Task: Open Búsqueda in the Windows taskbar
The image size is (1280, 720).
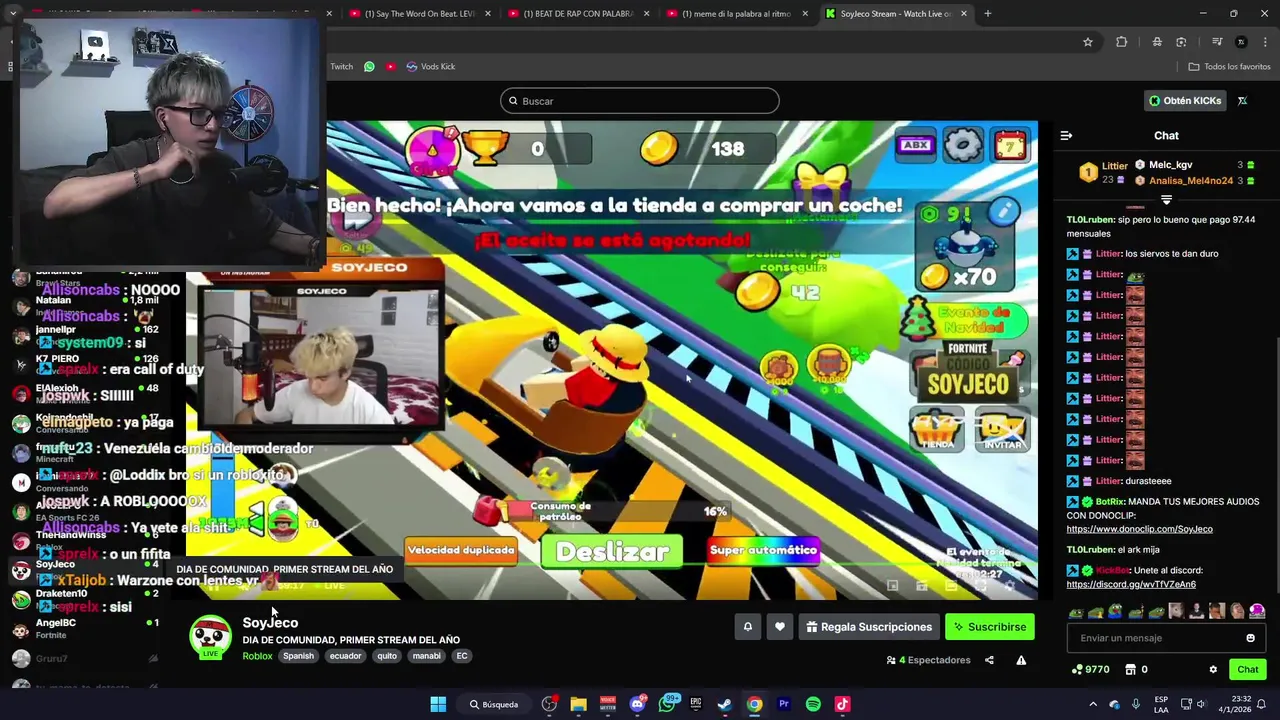Action: coord(494,704)
